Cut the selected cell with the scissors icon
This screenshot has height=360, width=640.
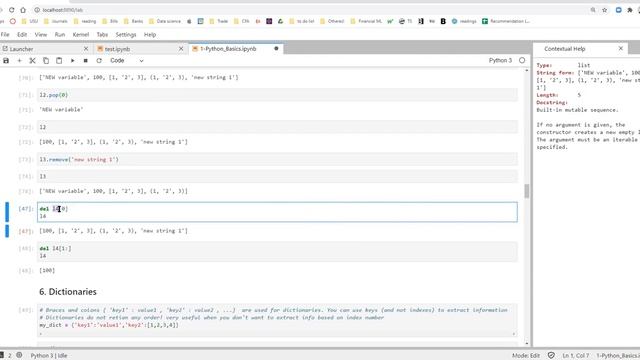pos(32,60)
